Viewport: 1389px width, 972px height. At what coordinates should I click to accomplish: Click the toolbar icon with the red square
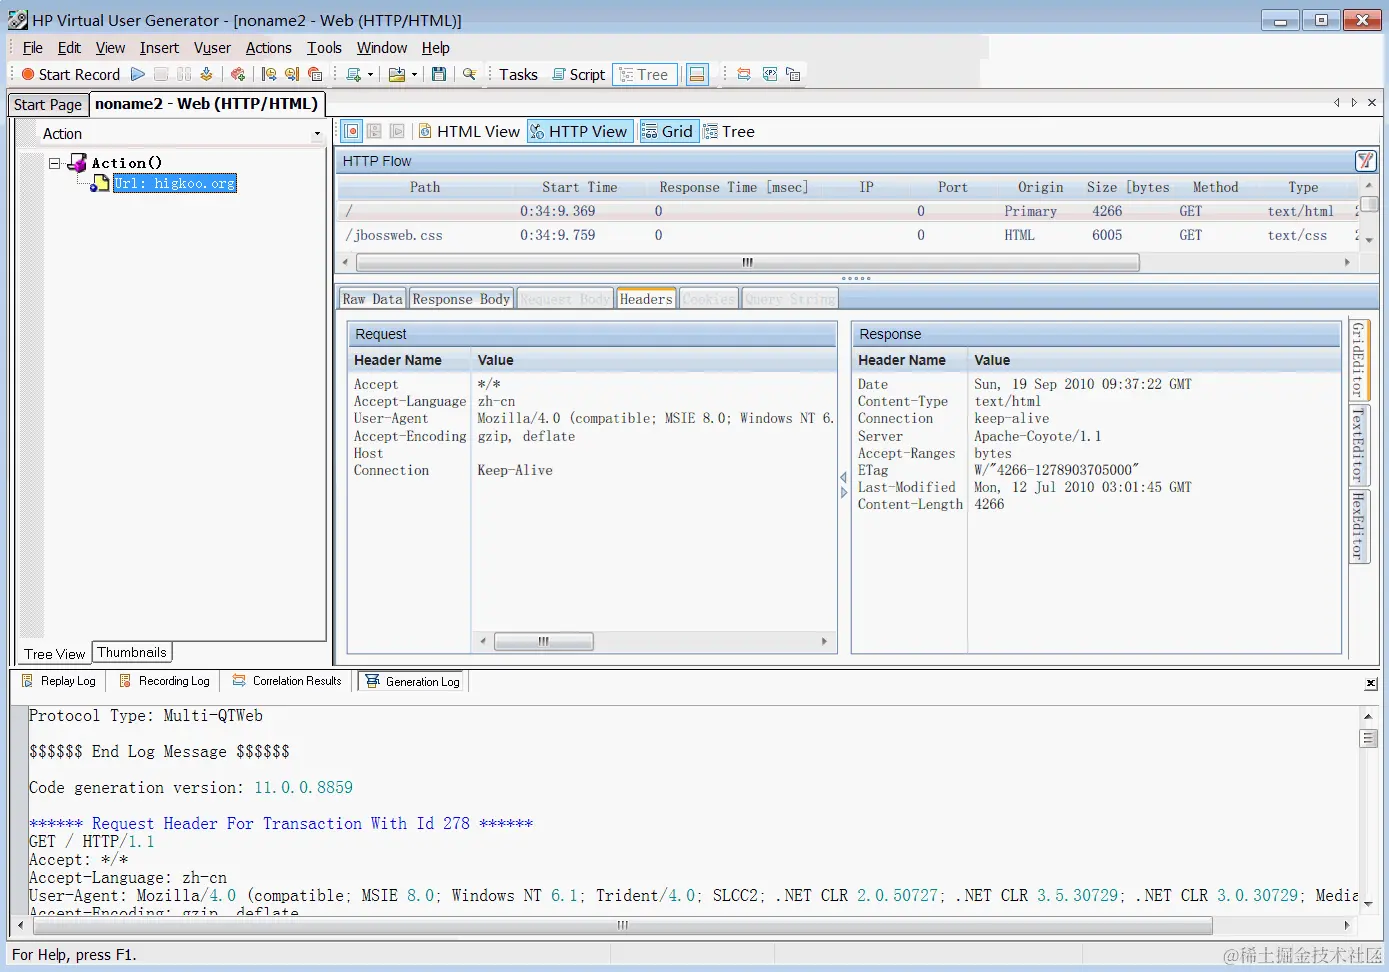[315, 74]
